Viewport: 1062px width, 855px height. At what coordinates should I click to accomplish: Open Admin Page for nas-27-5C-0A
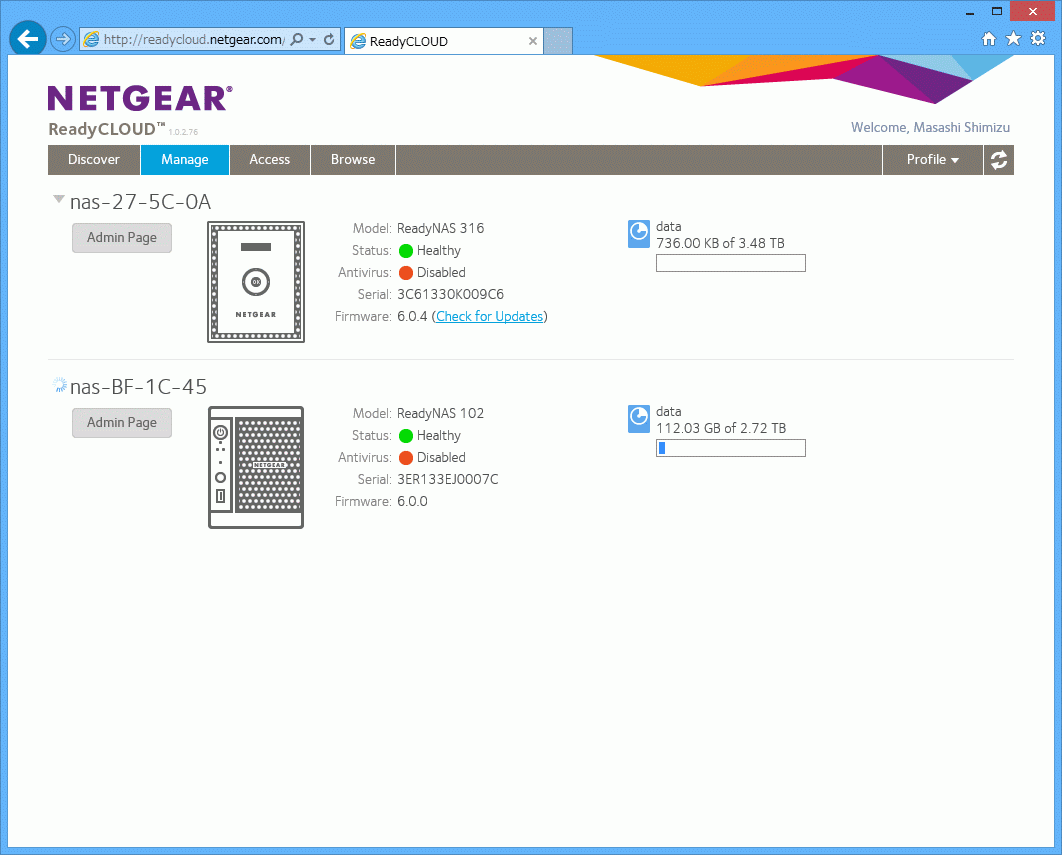122,238
